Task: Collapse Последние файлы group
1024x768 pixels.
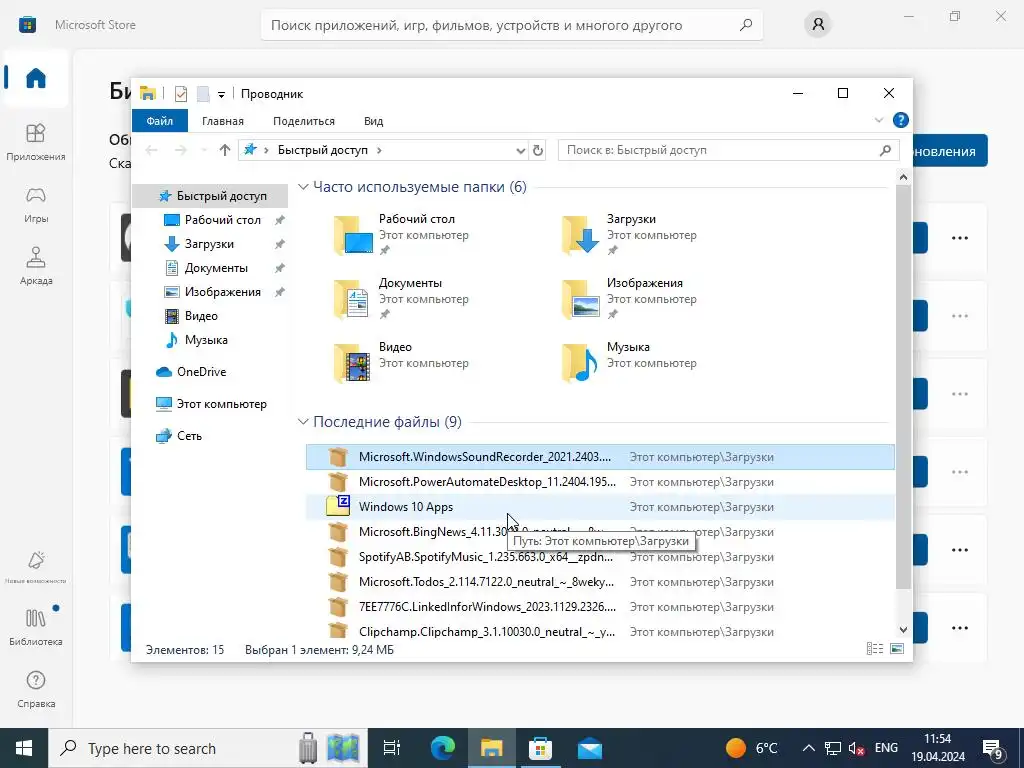Action: pos(303,422)
